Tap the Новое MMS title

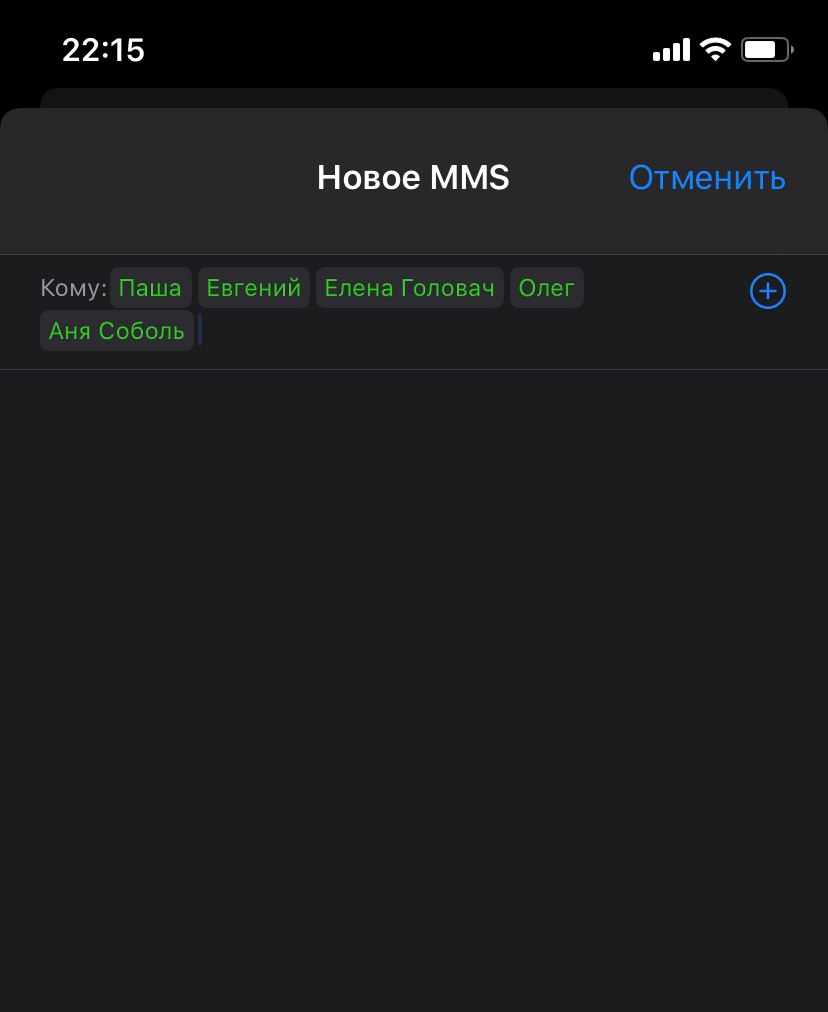tap(413, 177)
